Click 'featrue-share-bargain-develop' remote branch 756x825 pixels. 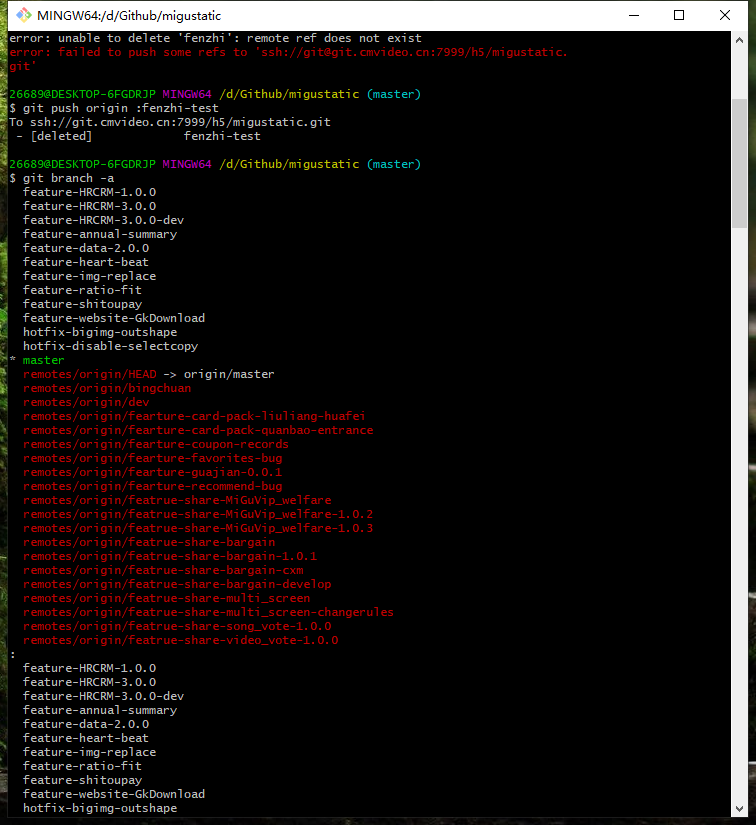[x=177, y=584]
